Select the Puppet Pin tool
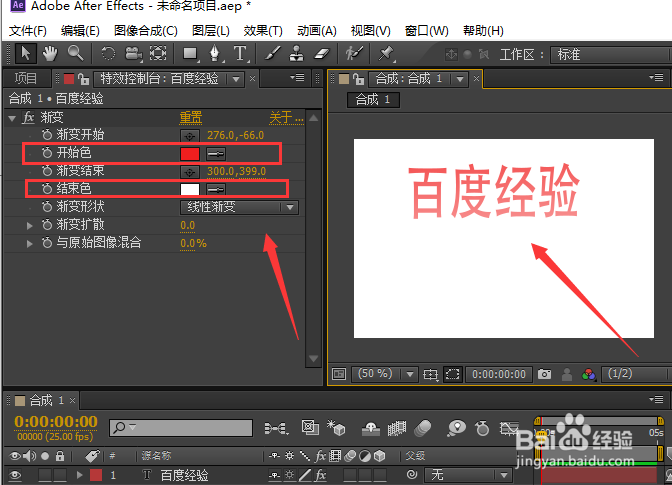672x485 pixels. [386, 54]
